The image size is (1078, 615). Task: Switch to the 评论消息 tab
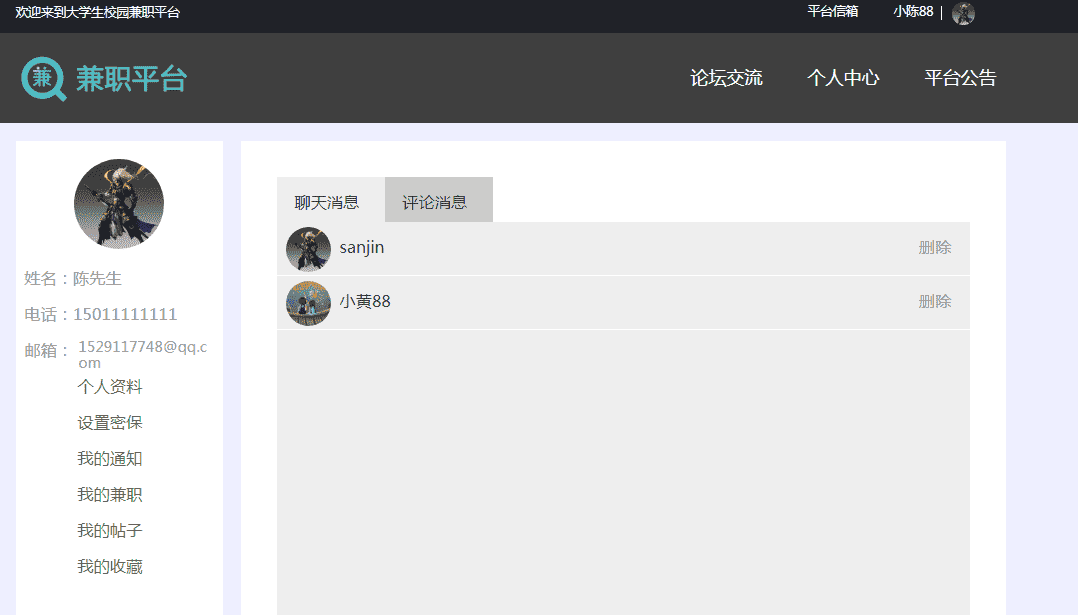click(435, 202)
